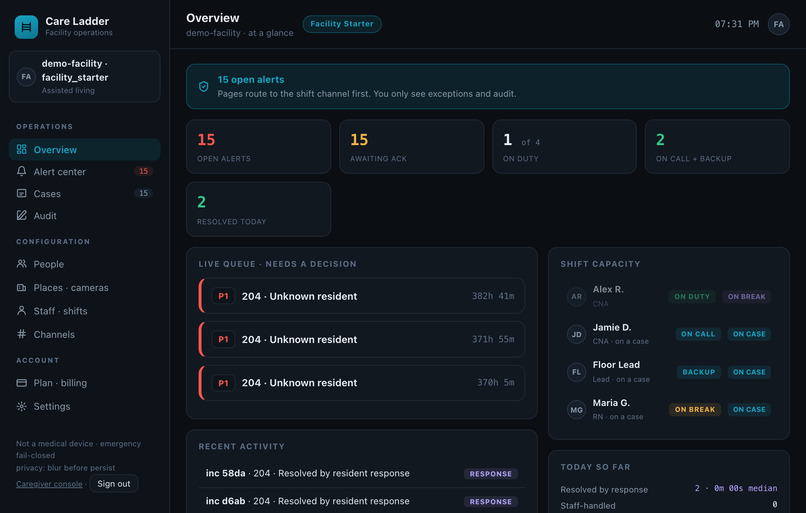
Task: Open activity row inc 58da
Action: 362,473
